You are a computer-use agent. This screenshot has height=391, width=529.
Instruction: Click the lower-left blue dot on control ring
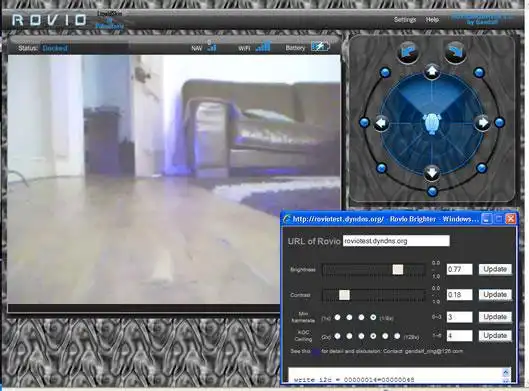coord(382,168)
